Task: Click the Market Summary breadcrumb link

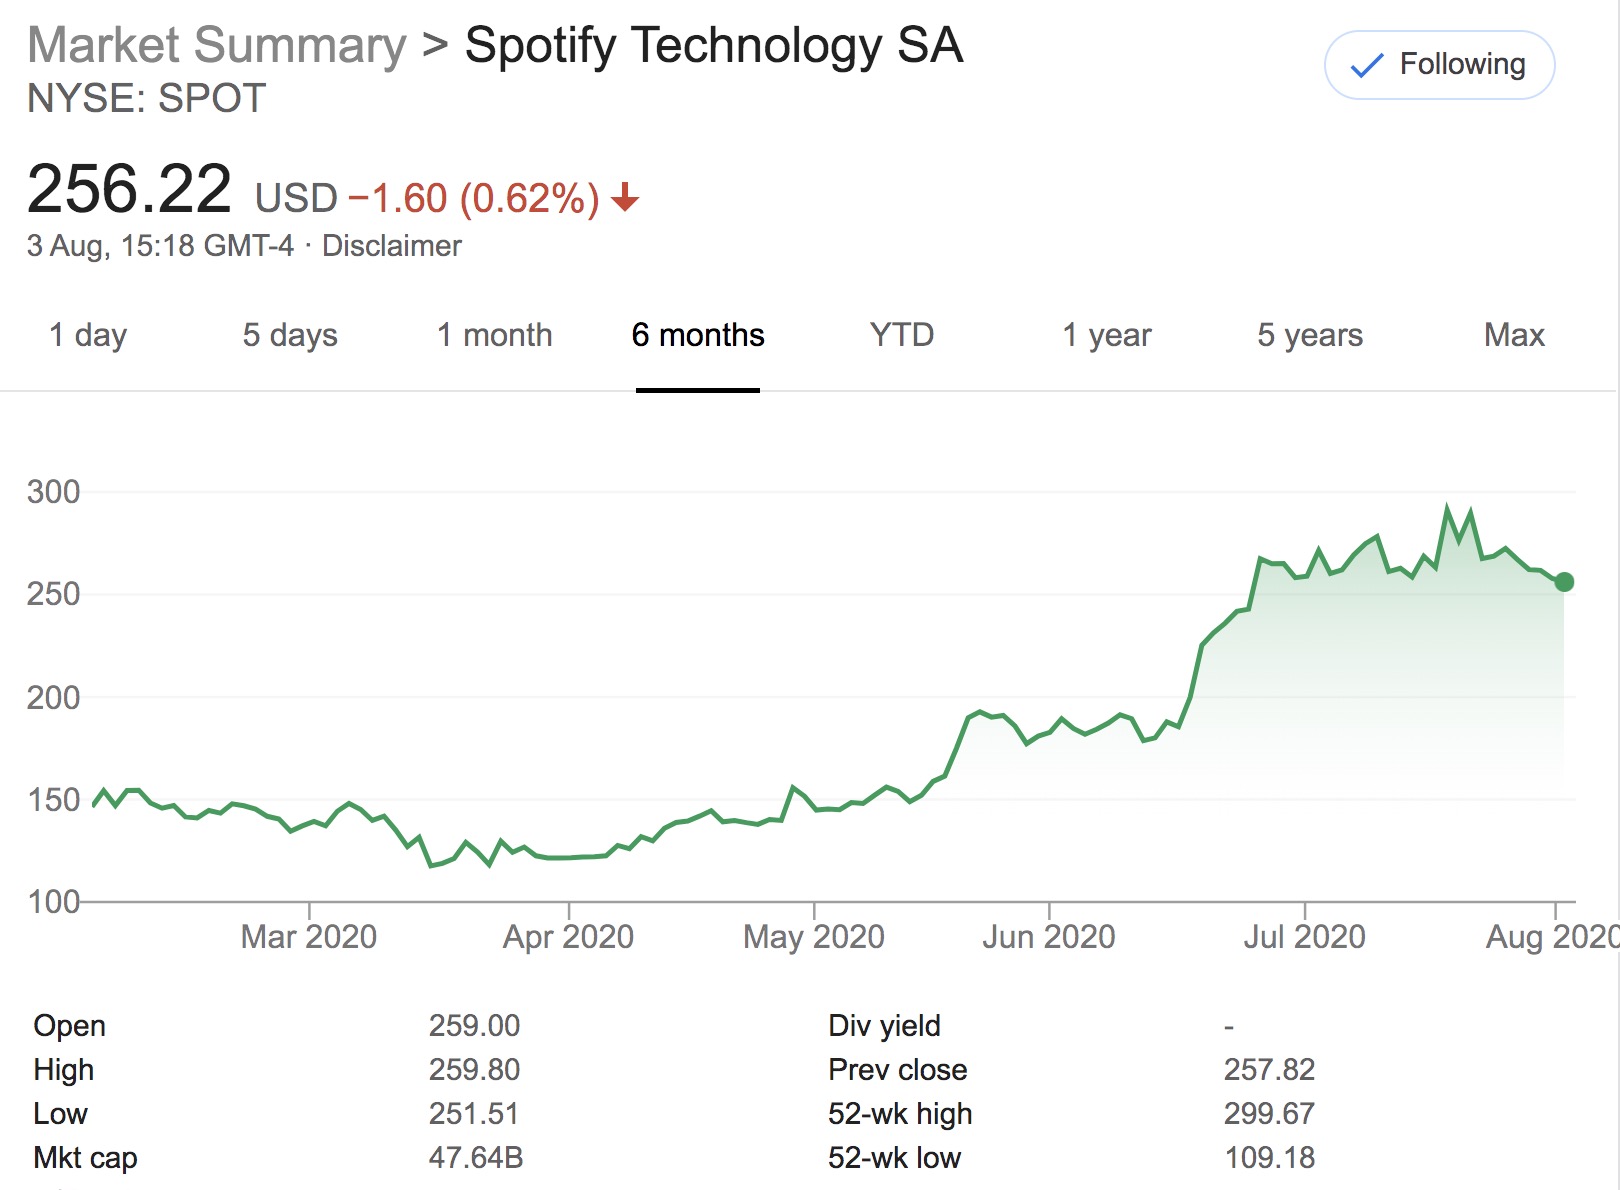Action: click(217, 46)
